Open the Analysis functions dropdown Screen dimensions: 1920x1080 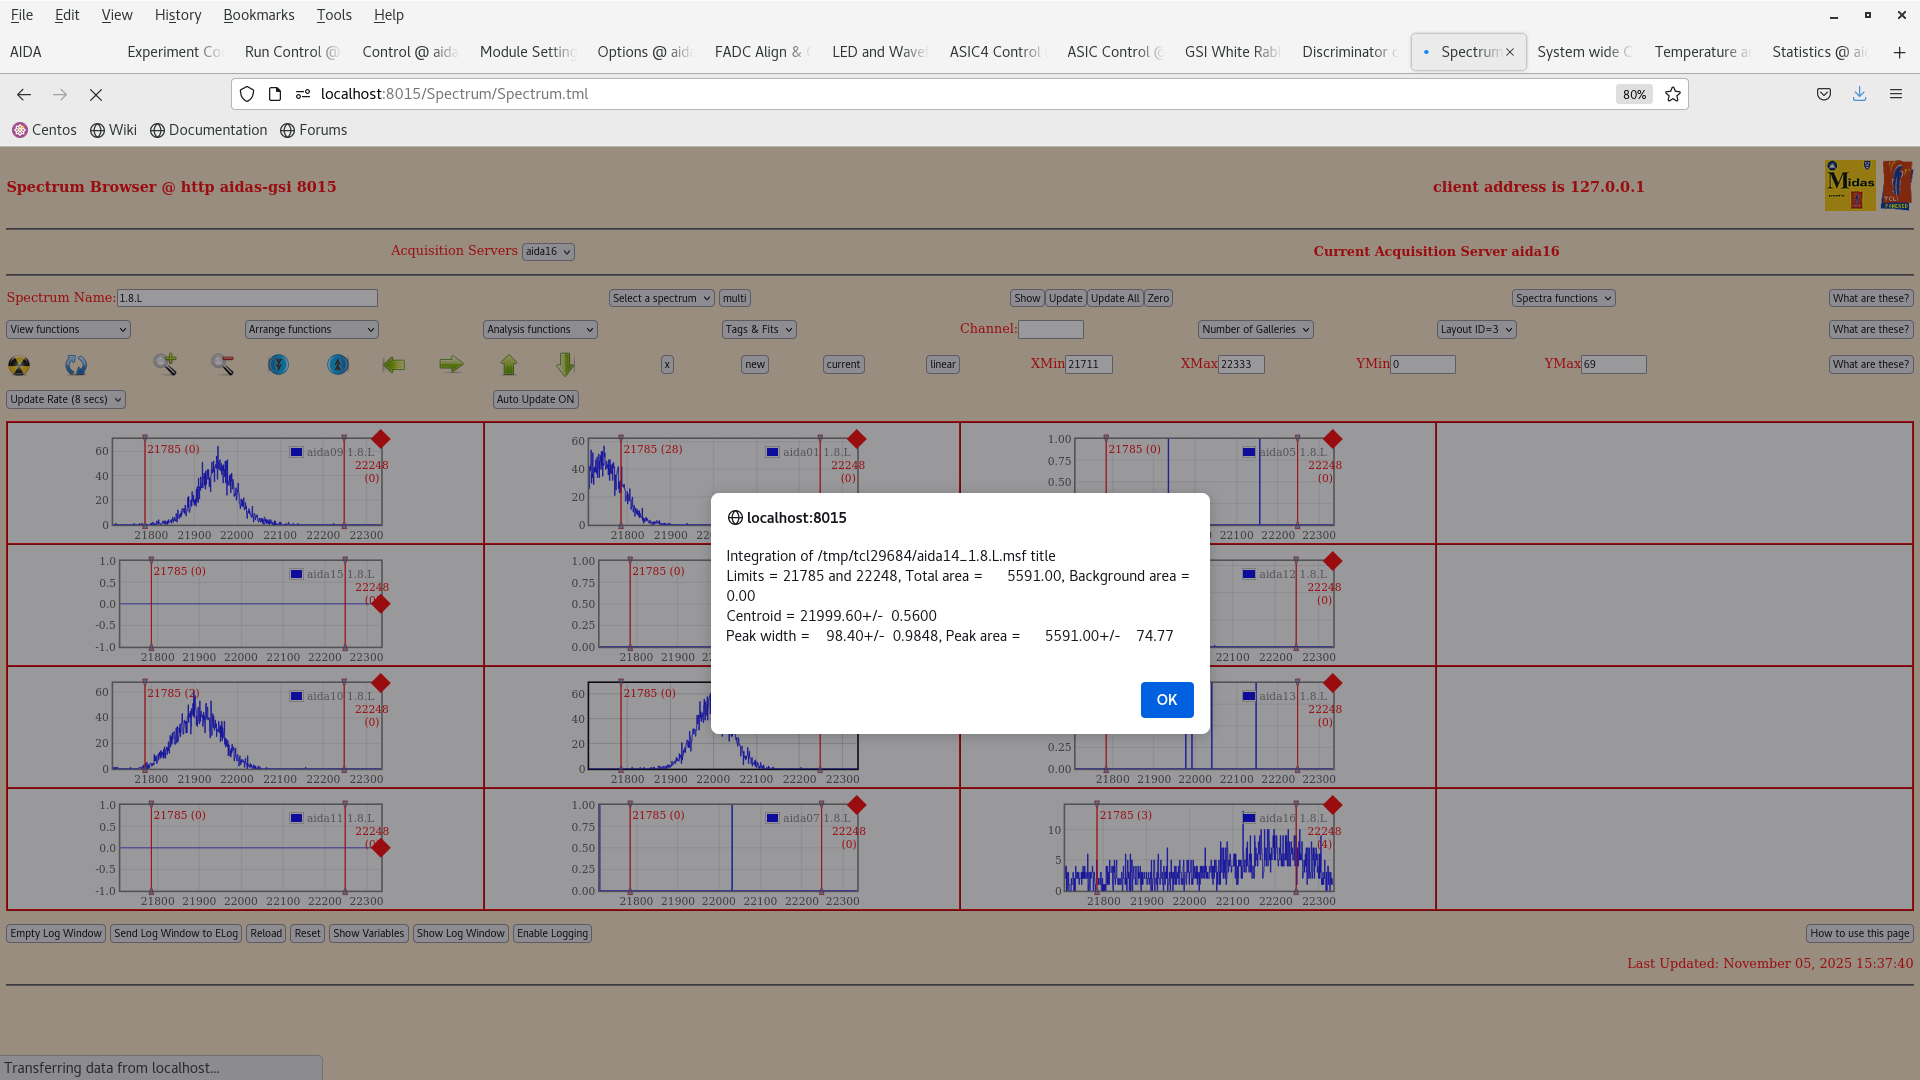pyautogui.click(x=539, y=329)
